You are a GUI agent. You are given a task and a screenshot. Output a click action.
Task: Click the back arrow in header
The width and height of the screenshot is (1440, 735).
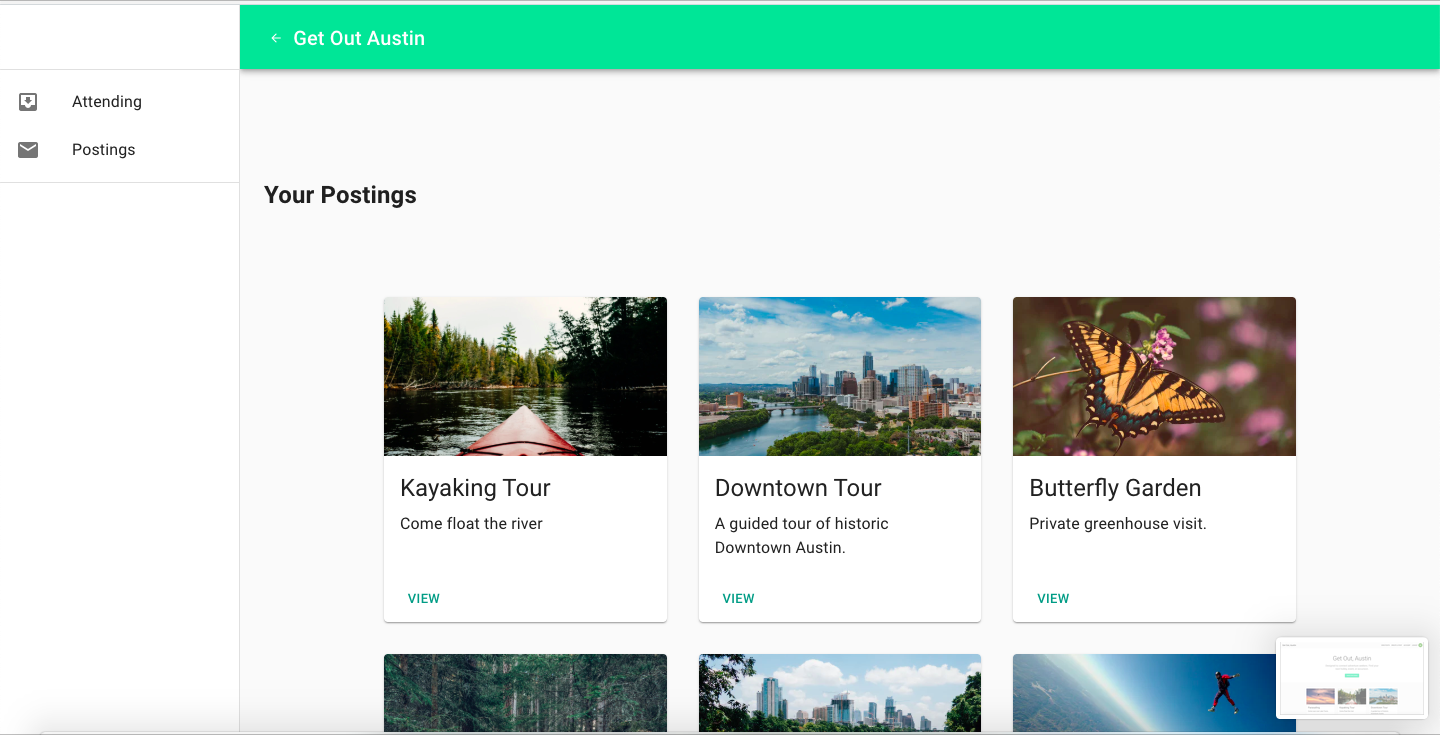(x=276, y=38)
